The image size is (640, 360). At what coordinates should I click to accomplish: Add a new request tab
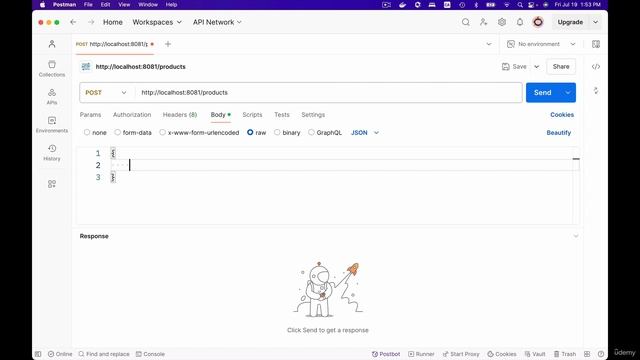tap(168, 44)
